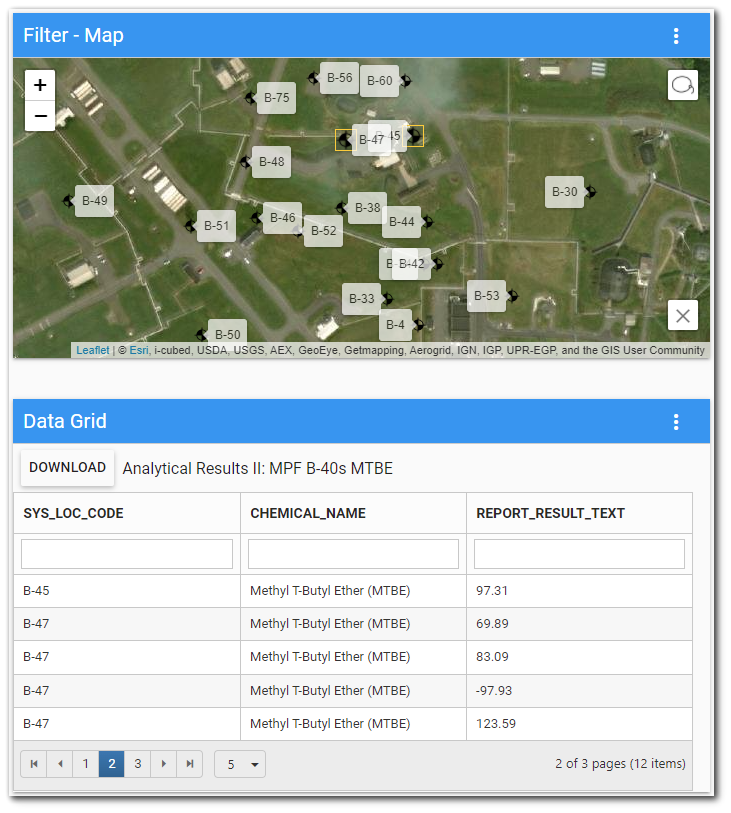The image size is (731, 813).
Task: Select the B-30 location marker
Action: (591, 192)
